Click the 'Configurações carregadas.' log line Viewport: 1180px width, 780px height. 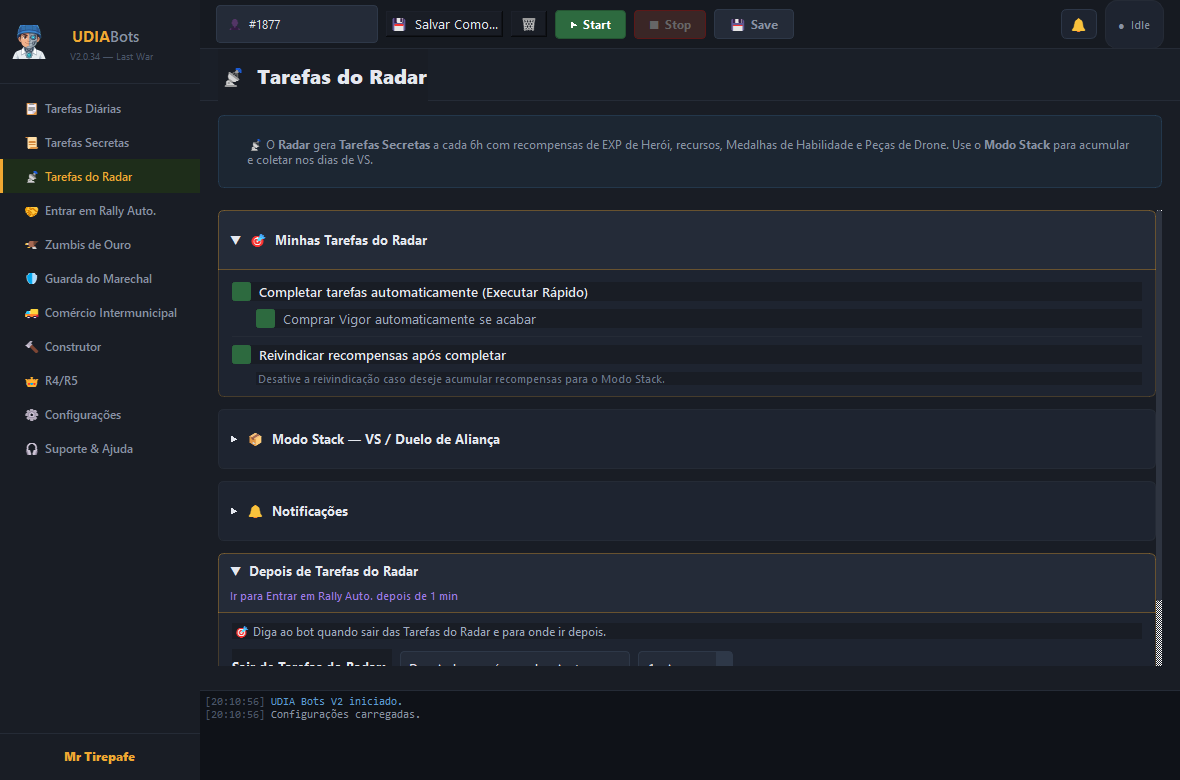coord(345,714)
